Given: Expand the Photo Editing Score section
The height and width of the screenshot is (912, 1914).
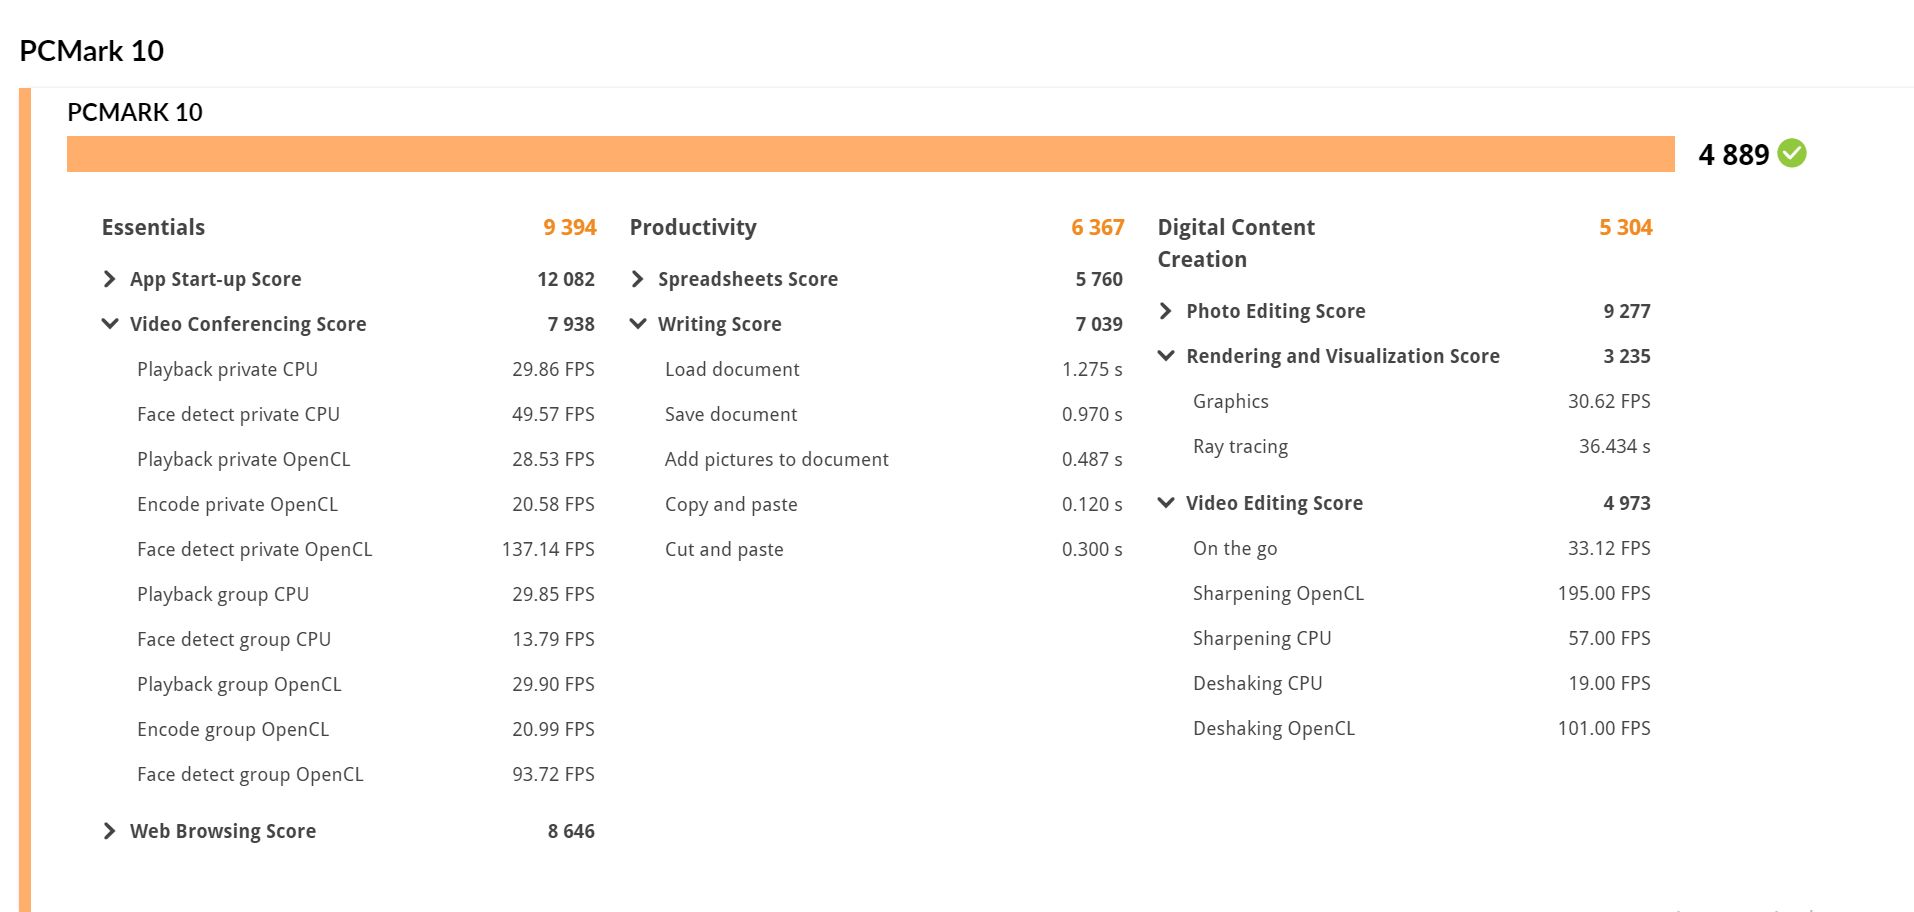Looking at the screenshot, I should [x=1166, y=311].
